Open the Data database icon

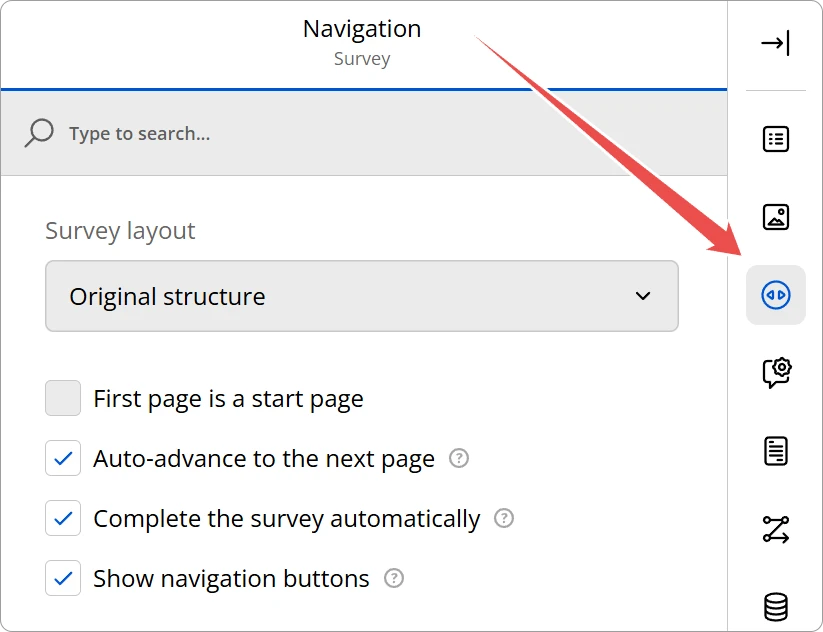click(775, 606)
